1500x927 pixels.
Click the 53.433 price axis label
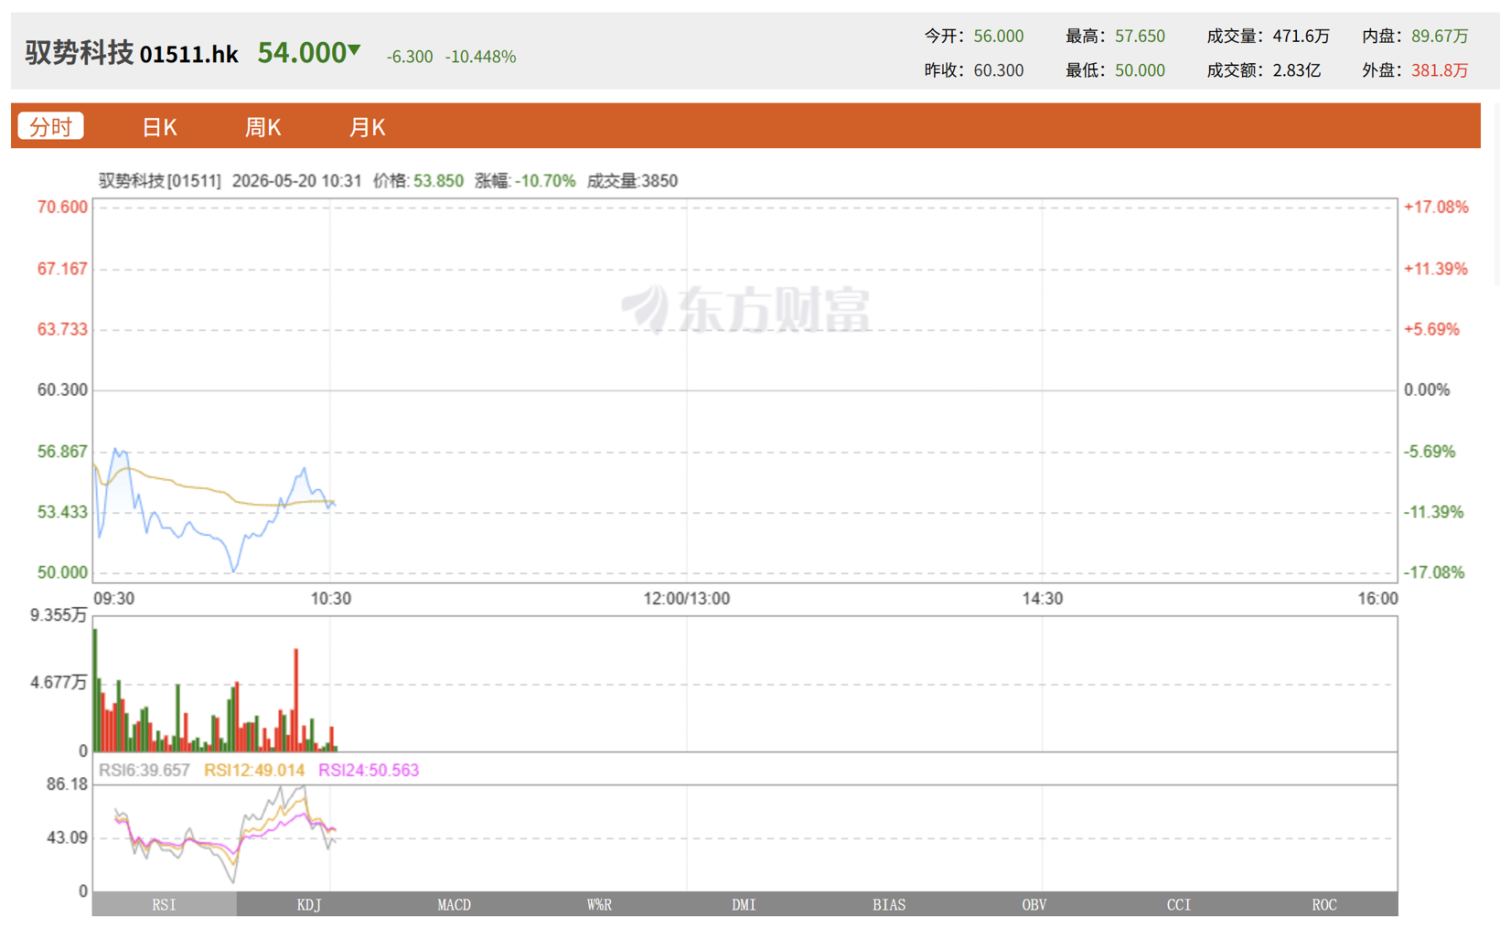(62, 512)
